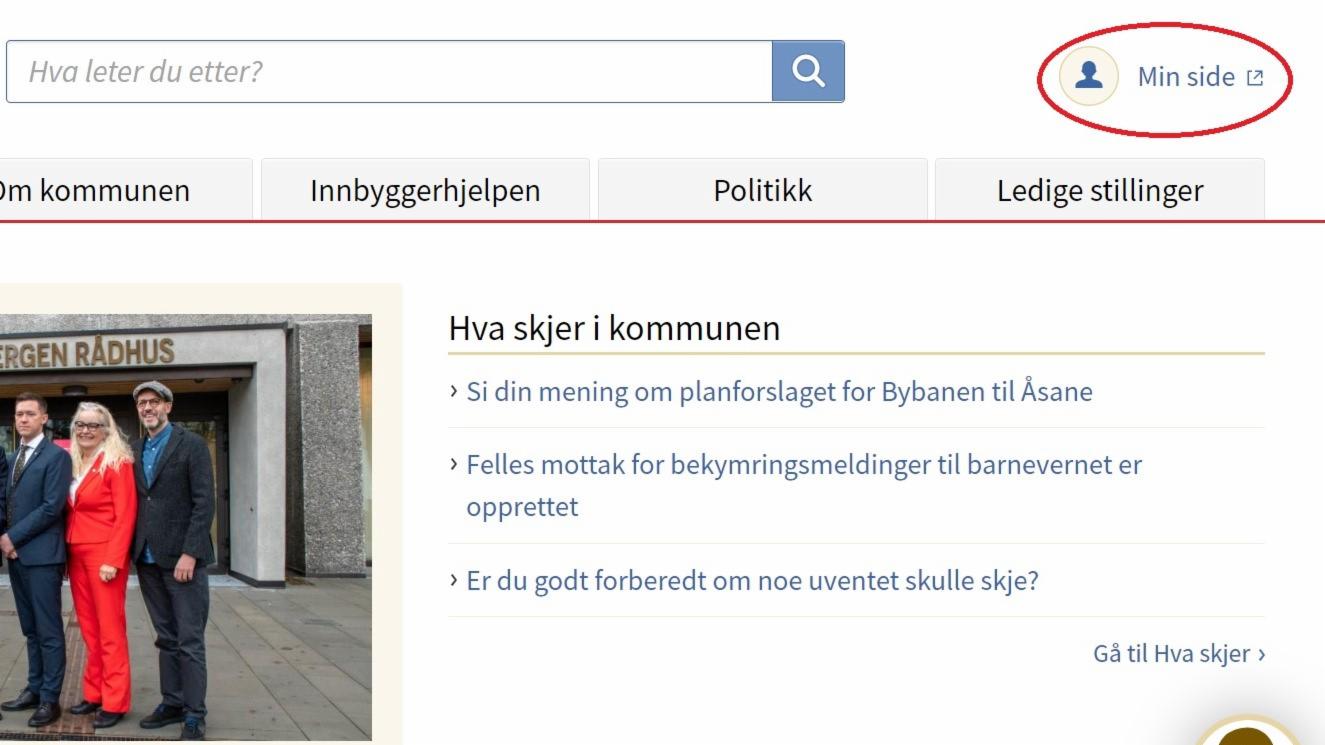Screen dimensions: 1325x745
Task: Select the Politikk tab
Action: 762,190
